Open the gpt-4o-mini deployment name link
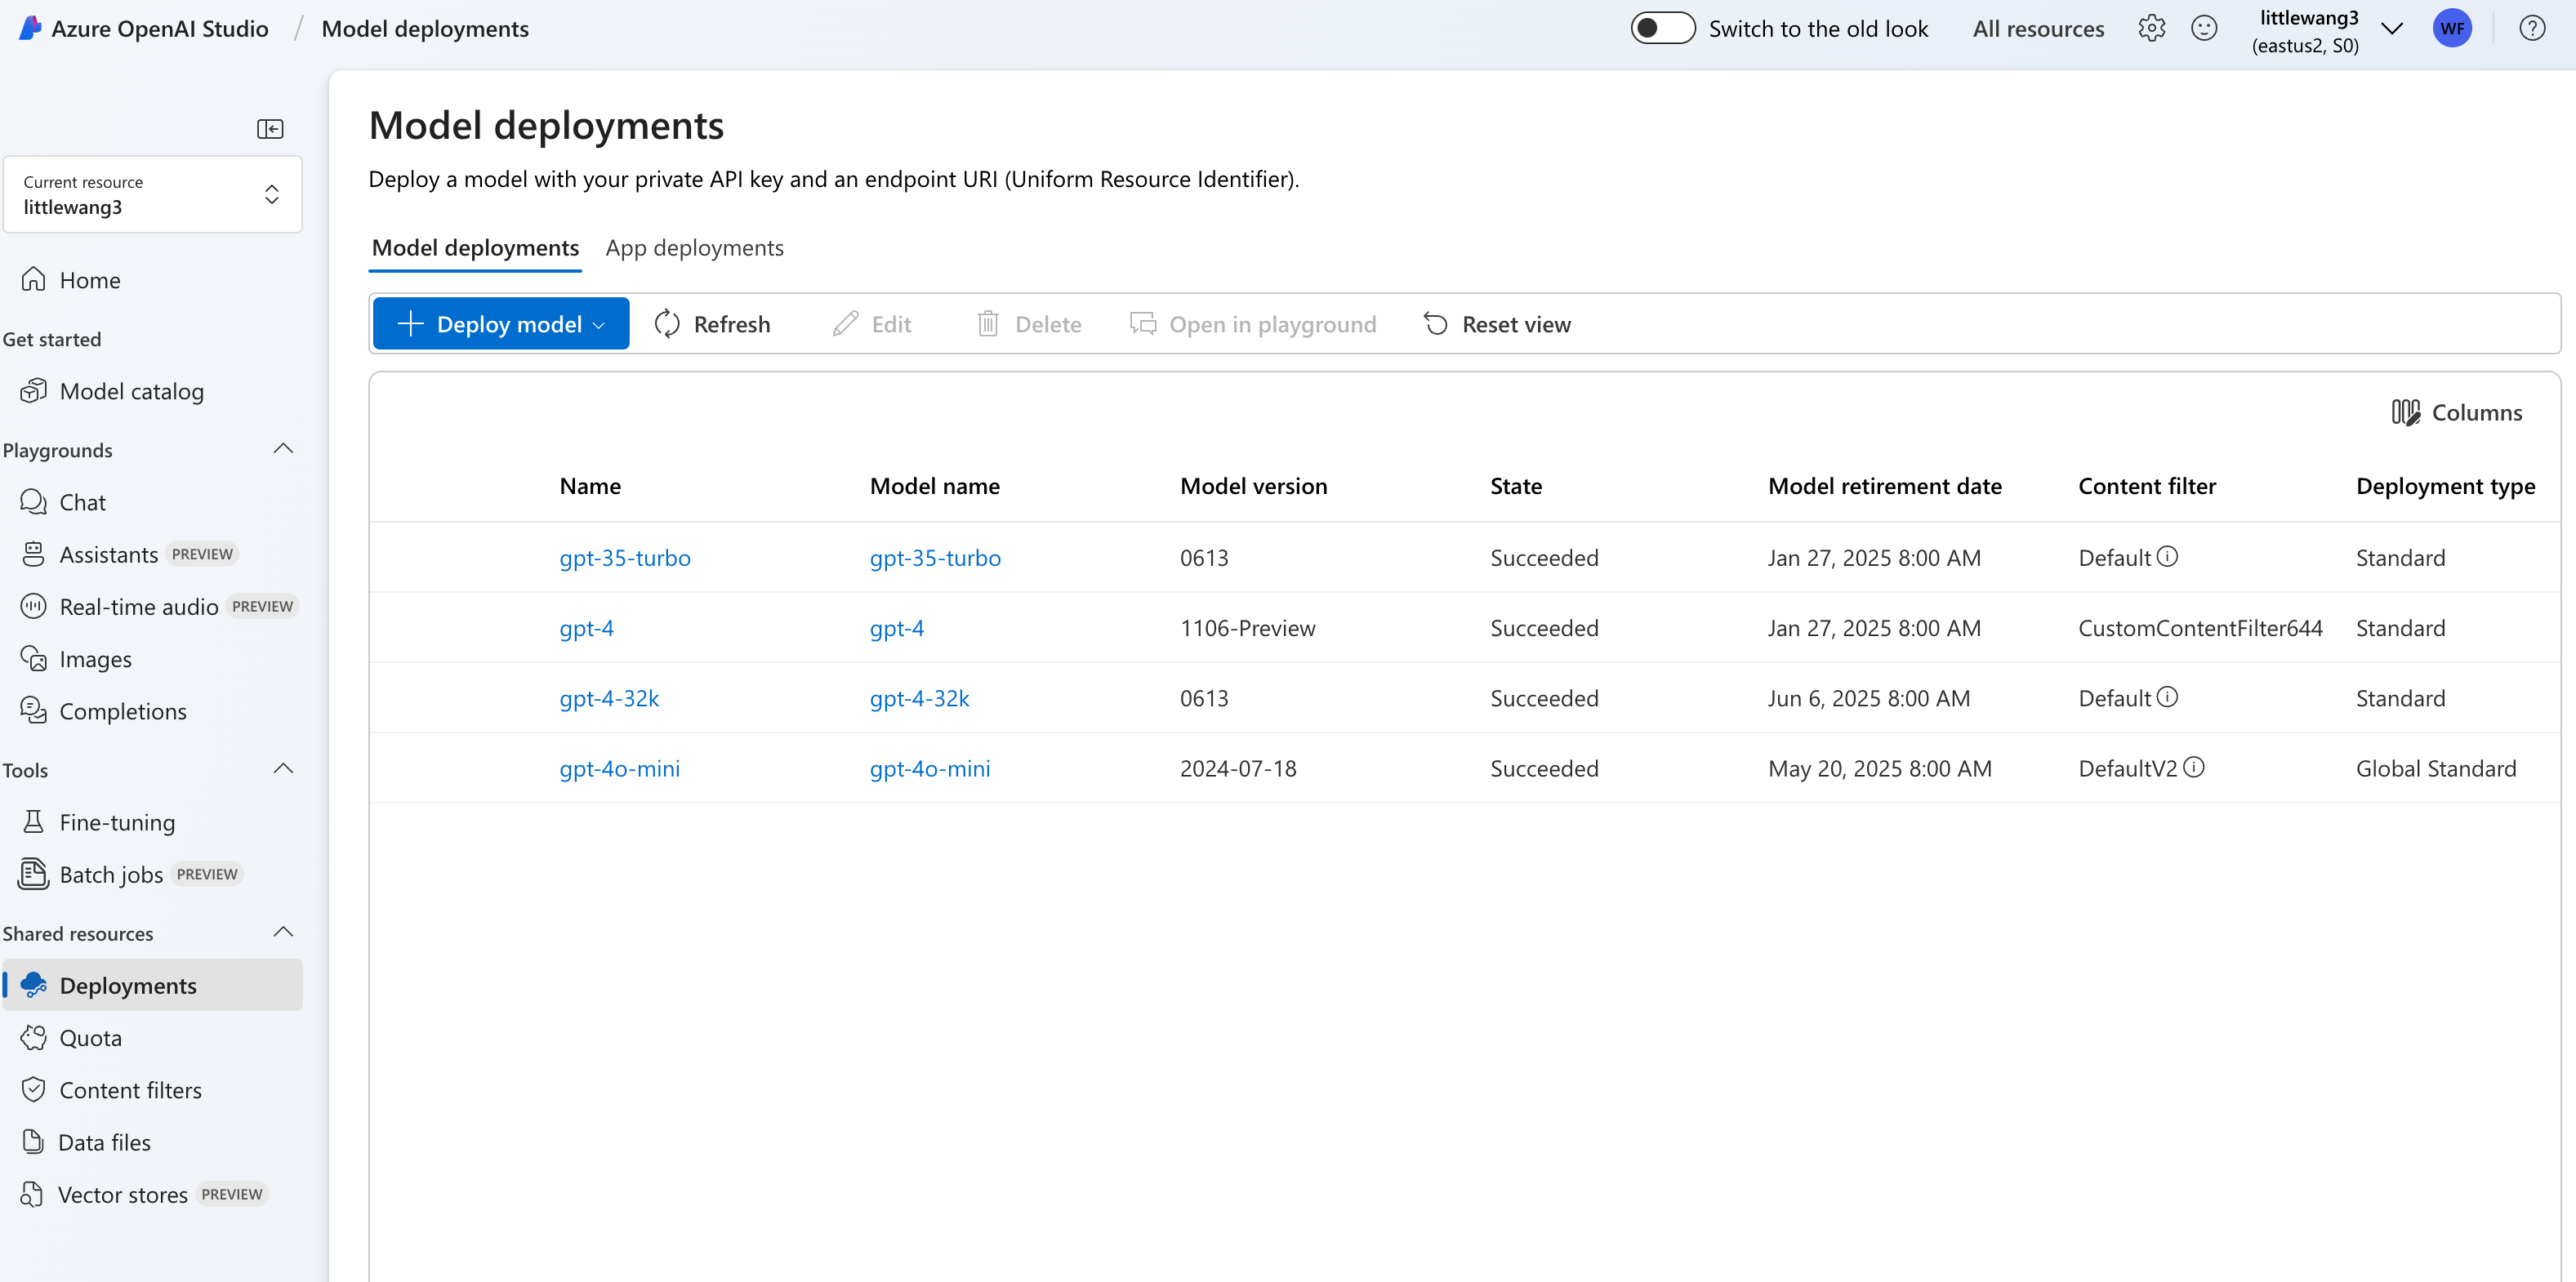The width and height of the screenshot is (2576, 1282). [x=620, y=768]
